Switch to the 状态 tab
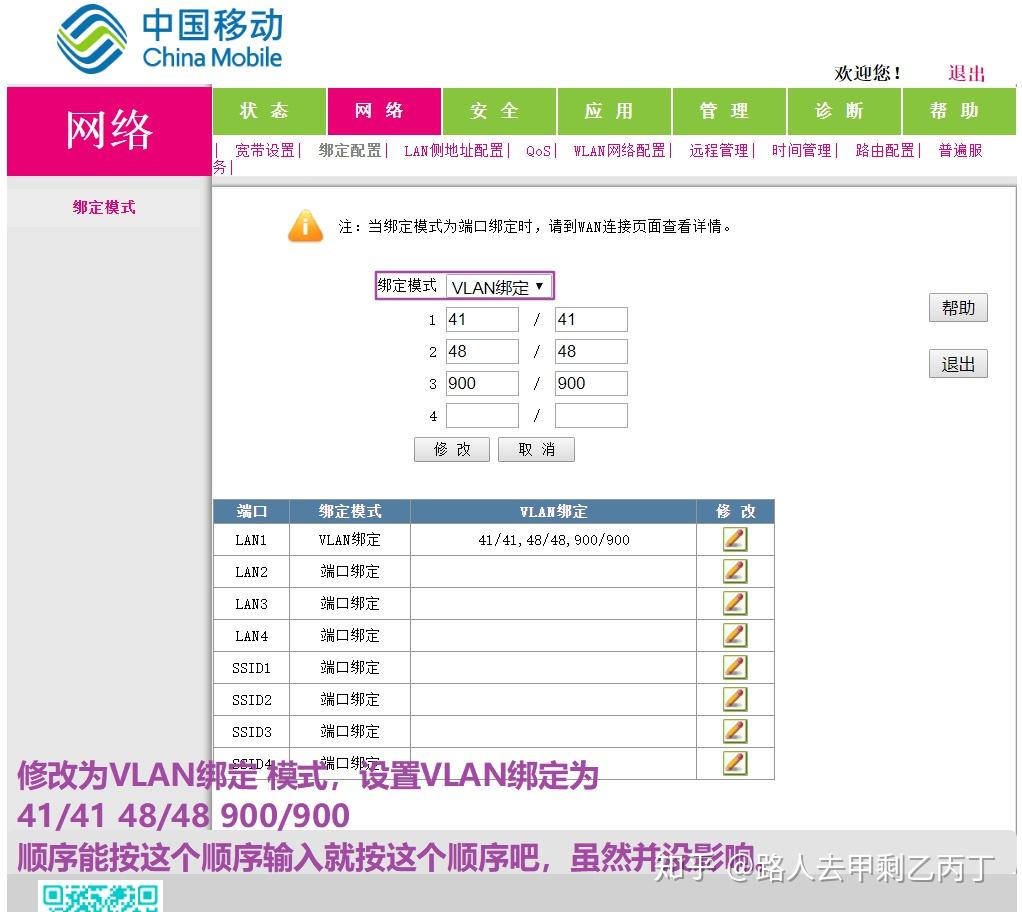The width and height of the screenshot is (1022, 912). (268, 111)
